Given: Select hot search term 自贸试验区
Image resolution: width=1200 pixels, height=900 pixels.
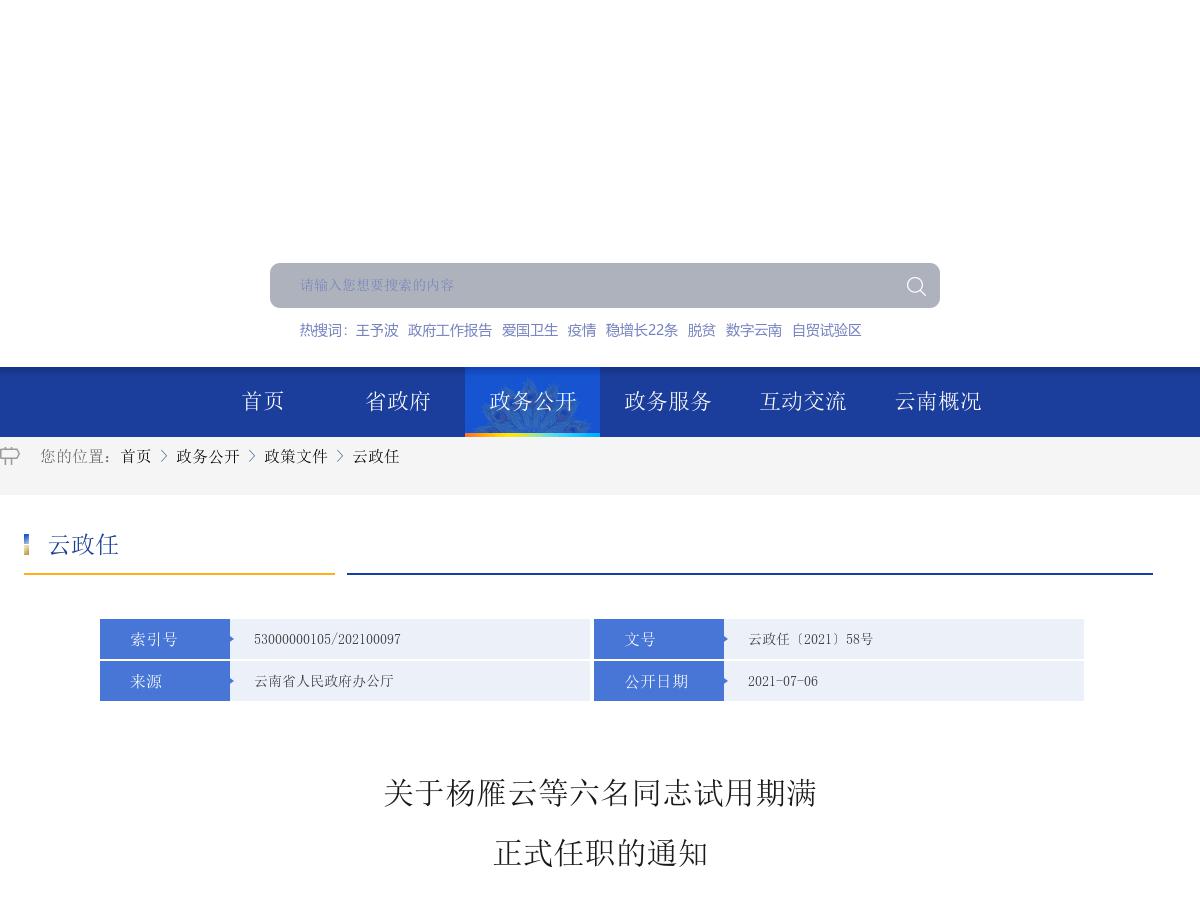Looking at the screenshot, I should [x=827, y=330].
